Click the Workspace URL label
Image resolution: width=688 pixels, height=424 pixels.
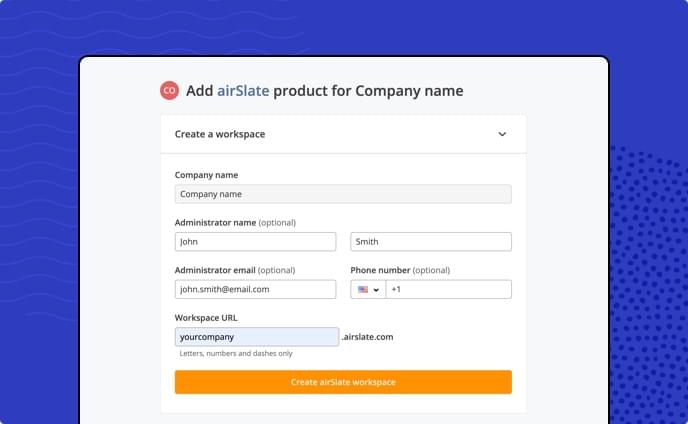click(x=206, y=318)
